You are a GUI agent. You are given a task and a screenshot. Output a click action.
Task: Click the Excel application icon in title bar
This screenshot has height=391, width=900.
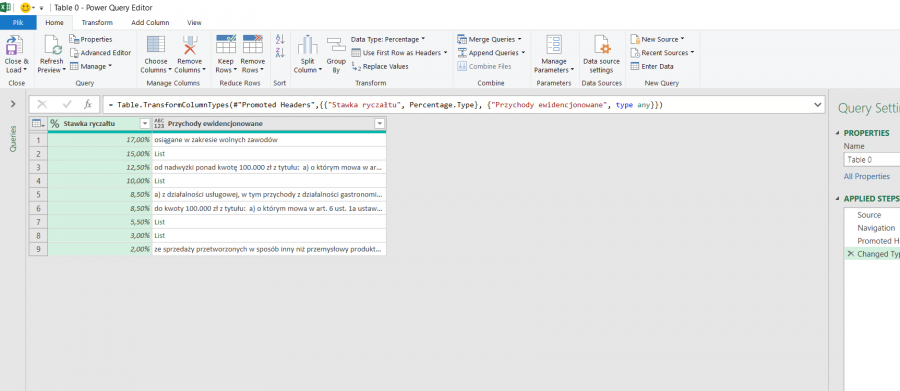pyautogui.click(x=6, y=7)
